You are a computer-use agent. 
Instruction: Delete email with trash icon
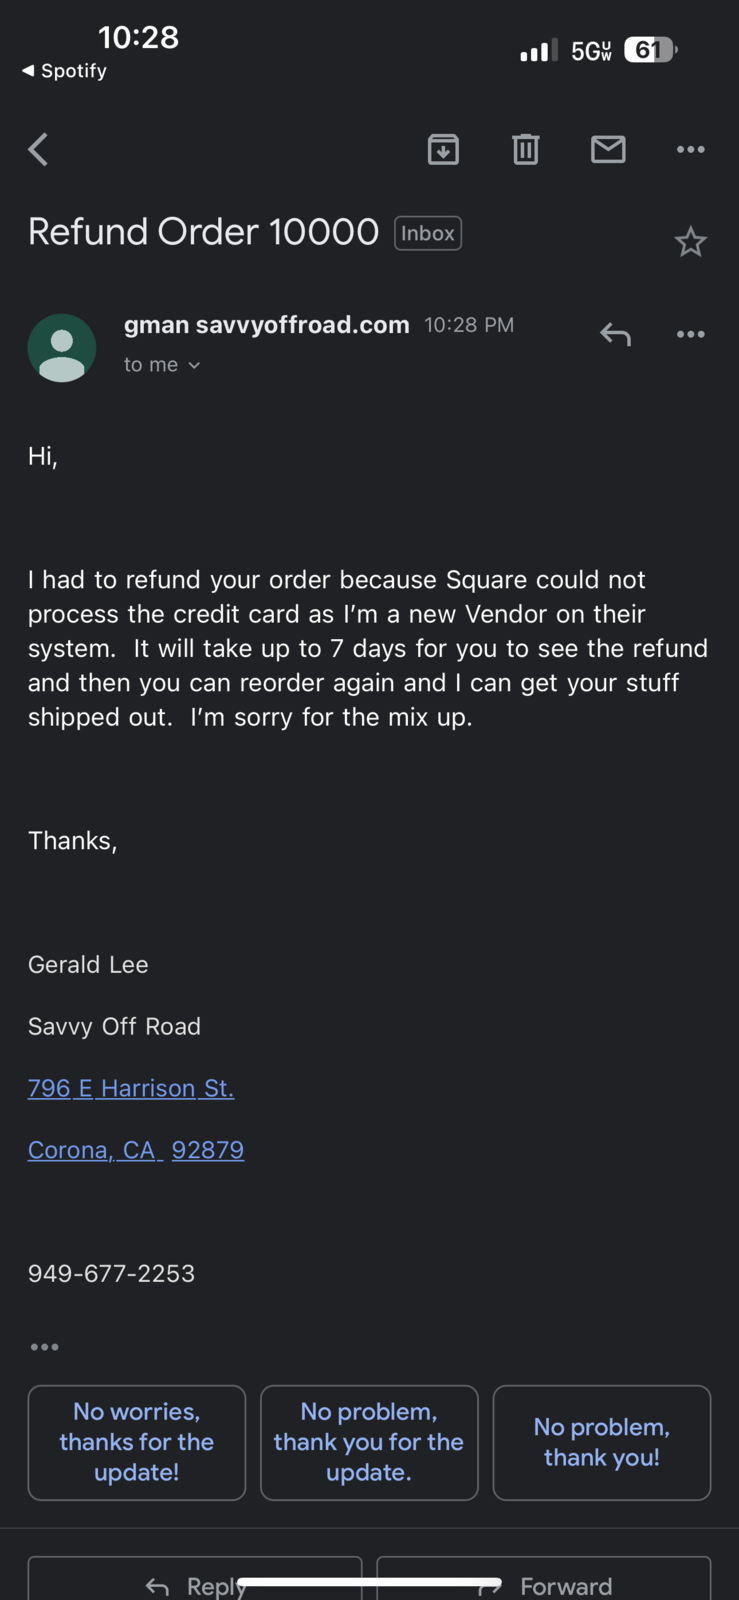[526, 150]
